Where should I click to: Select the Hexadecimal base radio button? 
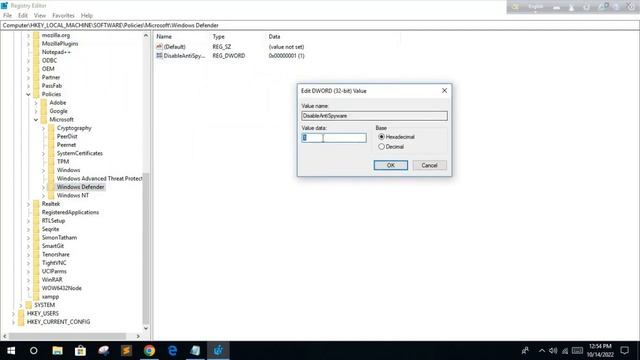coord(381,137)
